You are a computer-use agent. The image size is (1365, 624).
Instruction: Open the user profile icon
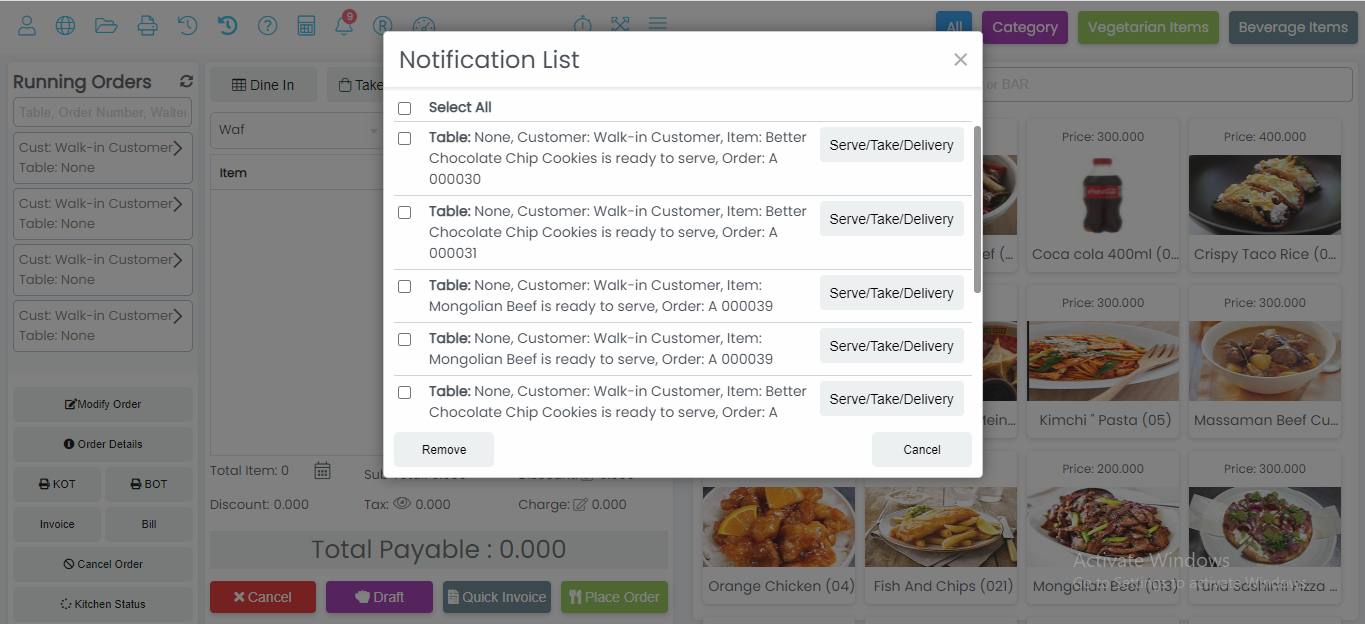tap(27, 26)
